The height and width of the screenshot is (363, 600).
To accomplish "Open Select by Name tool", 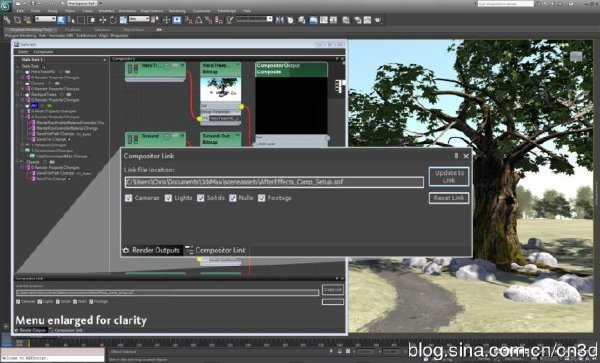I will tap(71, 20).
